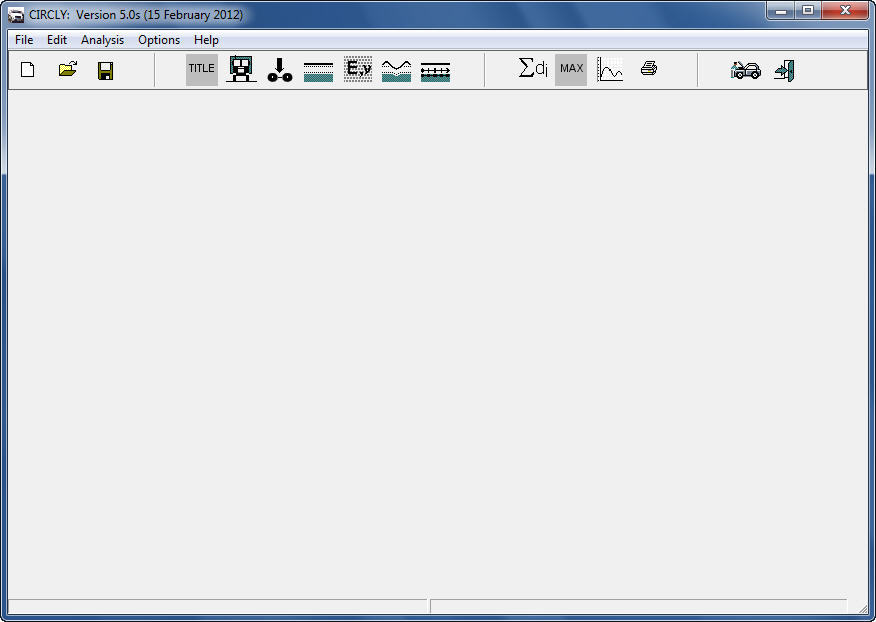Screen dimensions: 876x622
Task: Create a new file with blank page icon
Action: pos(27,70)
